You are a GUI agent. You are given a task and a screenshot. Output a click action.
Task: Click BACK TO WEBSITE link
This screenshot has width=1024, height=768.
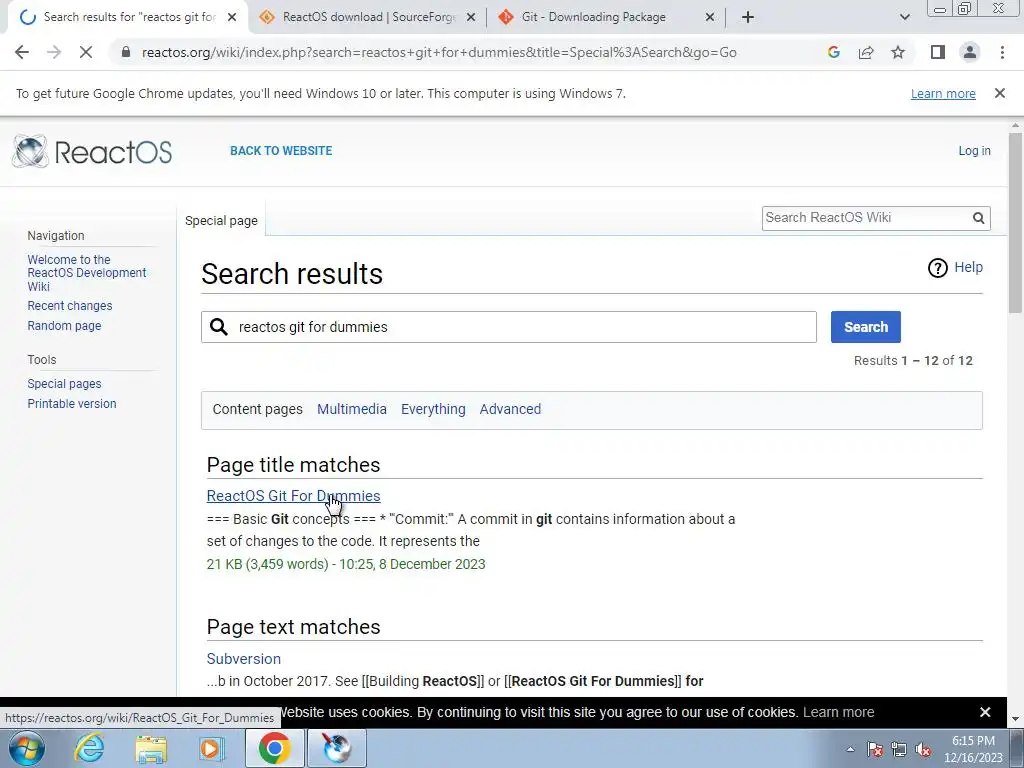[x=281, y=151]
